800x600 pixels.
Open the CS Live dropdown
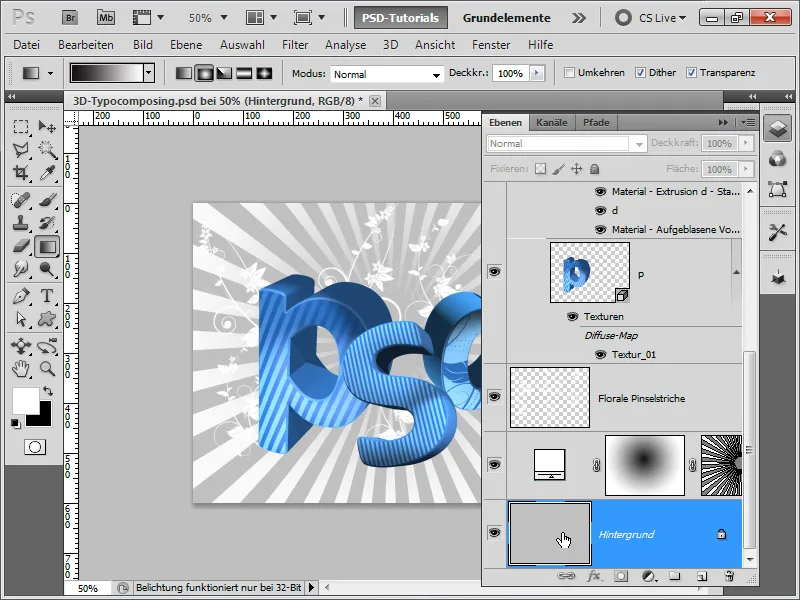(661, 18)
